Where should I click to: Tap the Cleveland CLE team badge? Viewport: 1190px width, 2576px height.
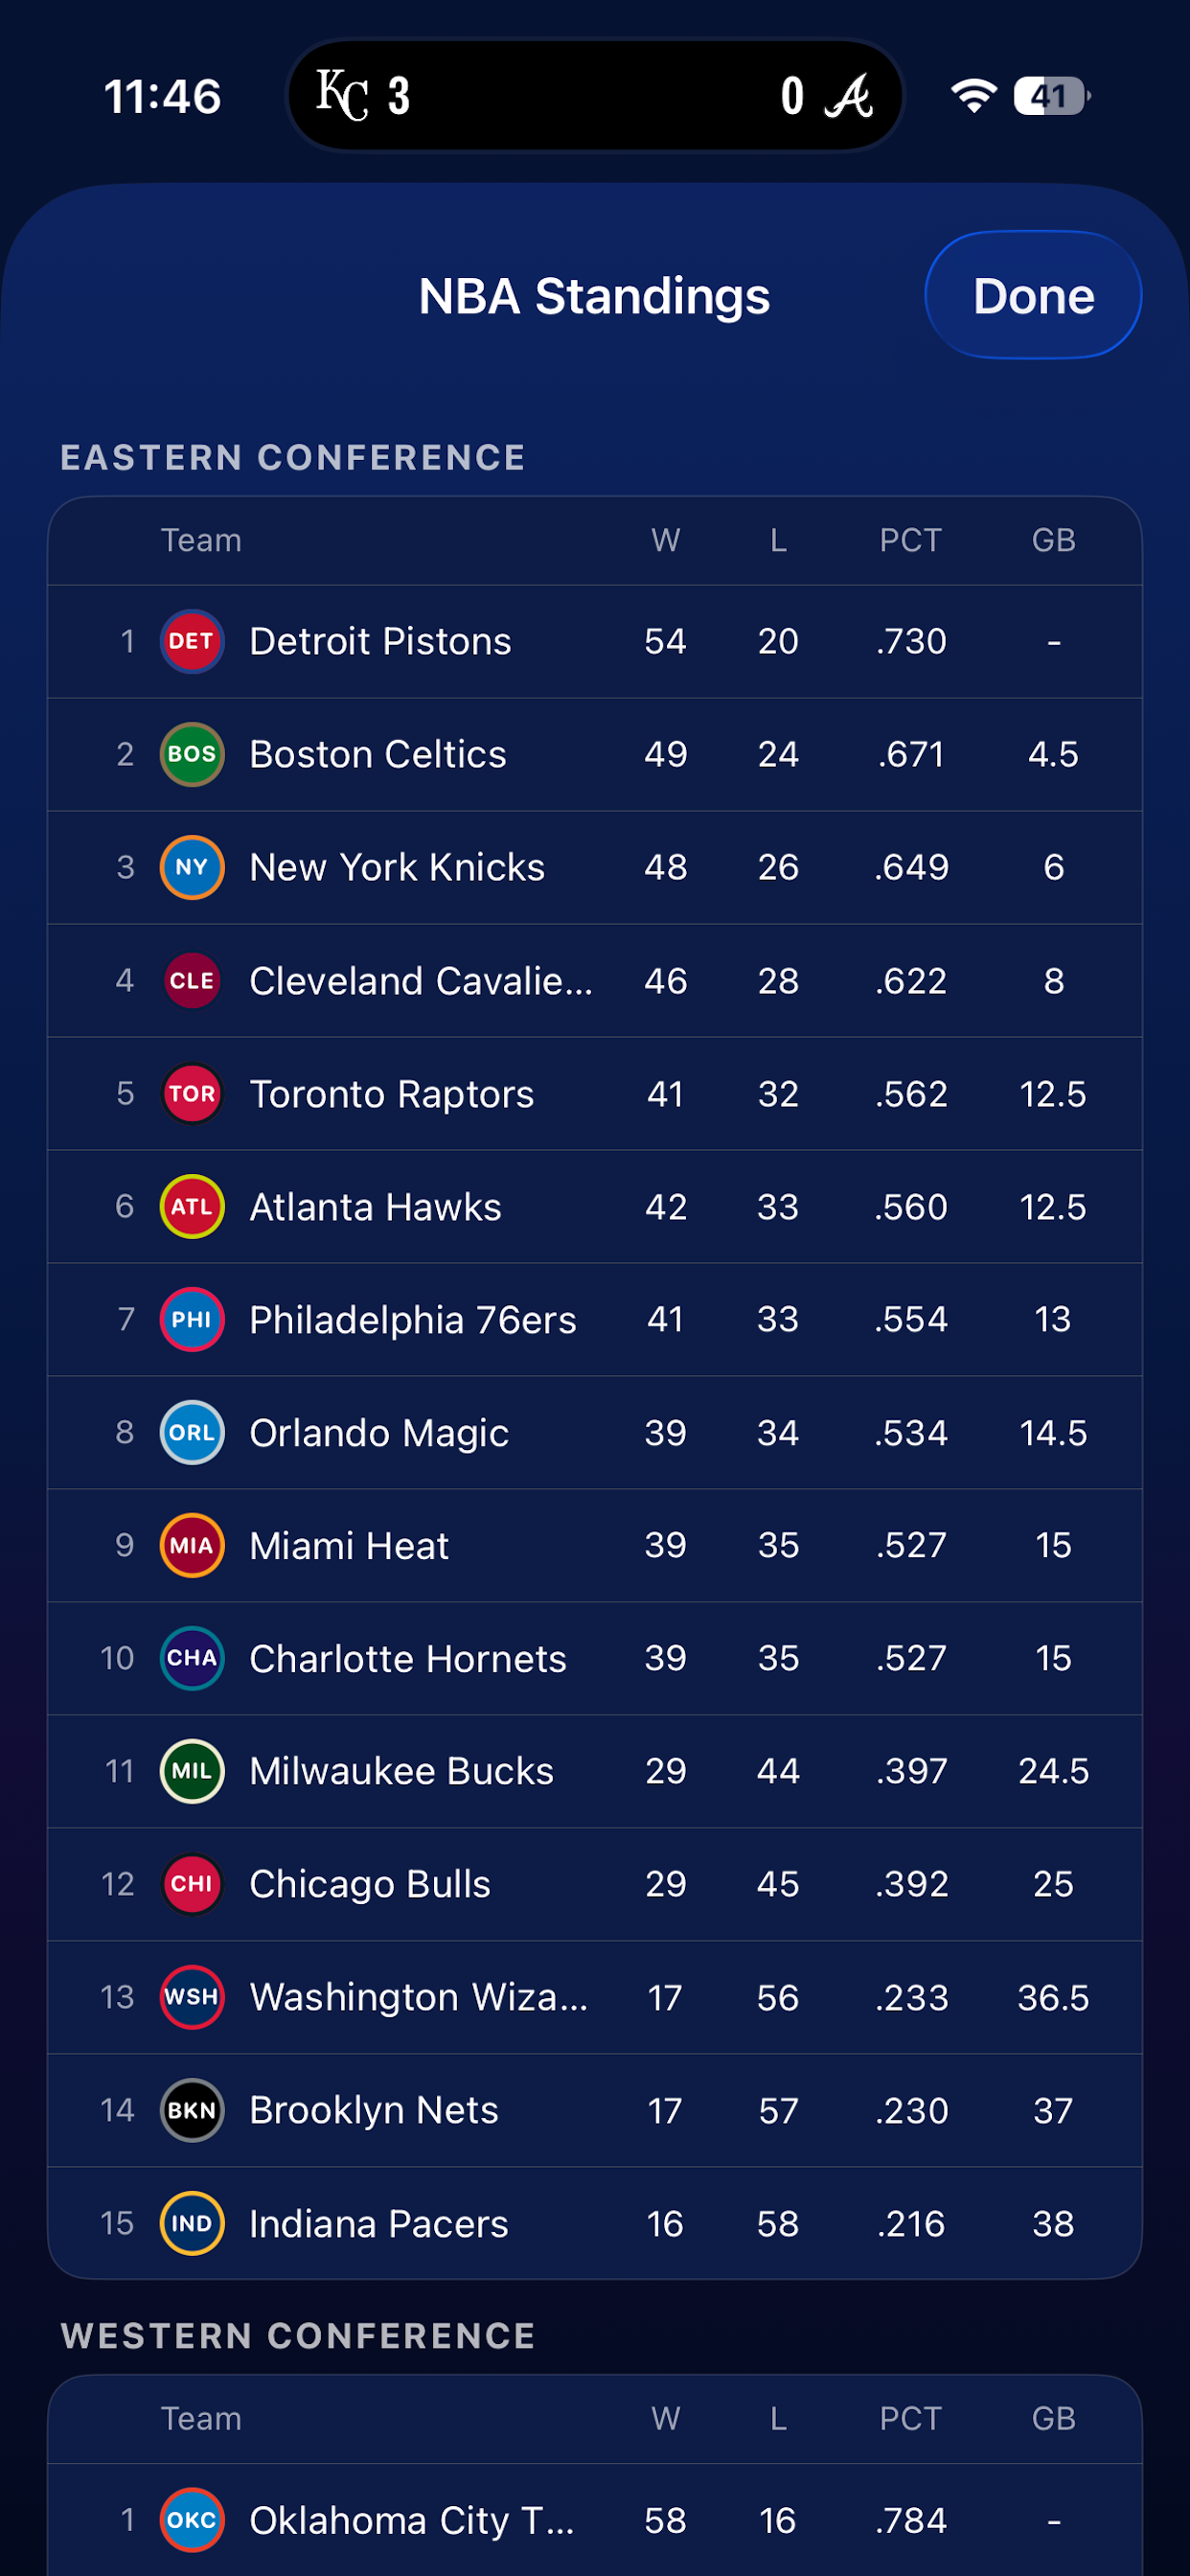click(191, 980)
